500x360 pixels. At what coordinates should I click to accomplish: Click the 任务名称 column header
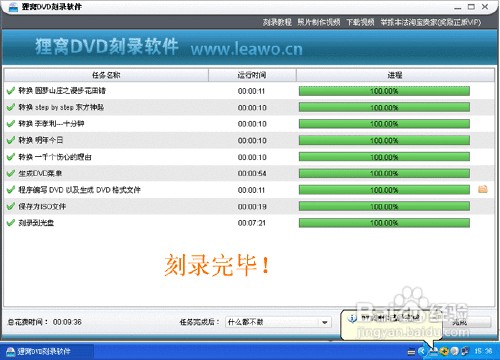tap(106, 75)
